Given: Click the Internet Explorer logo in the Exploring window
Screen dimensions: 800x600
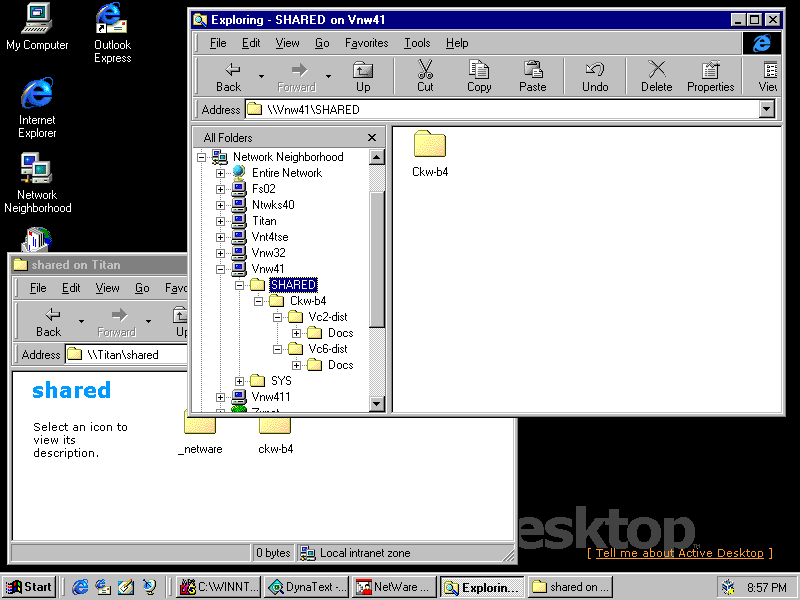Looking at the screenshot, I should point(761,43).
